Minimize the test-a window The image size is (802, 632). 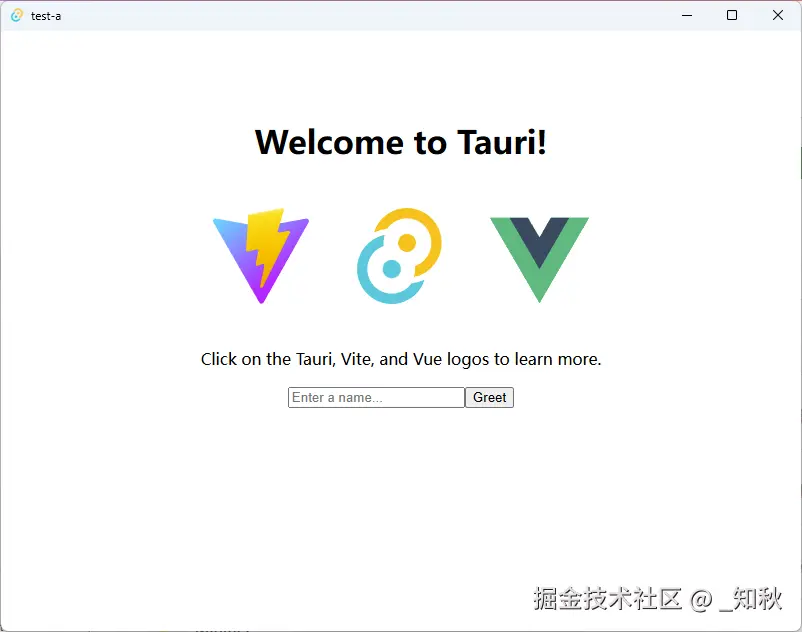(687, 15)
